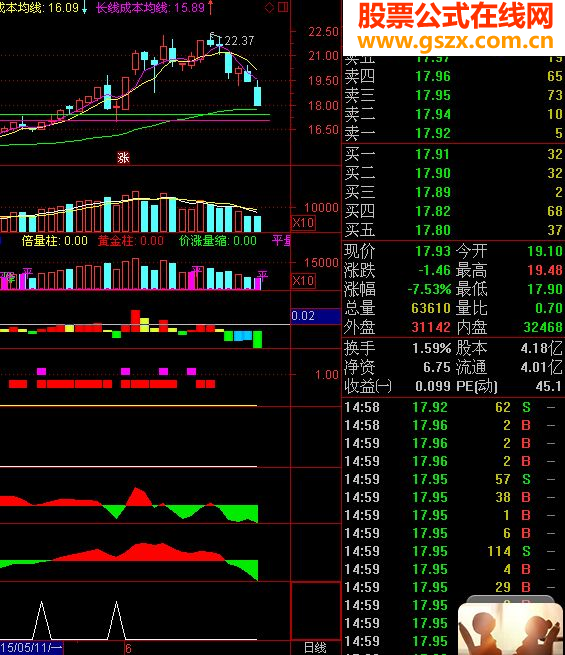This screenshot has width=565, height=655.
Task: Click the 外盘 31142 value
Action: tap(431, 327)
